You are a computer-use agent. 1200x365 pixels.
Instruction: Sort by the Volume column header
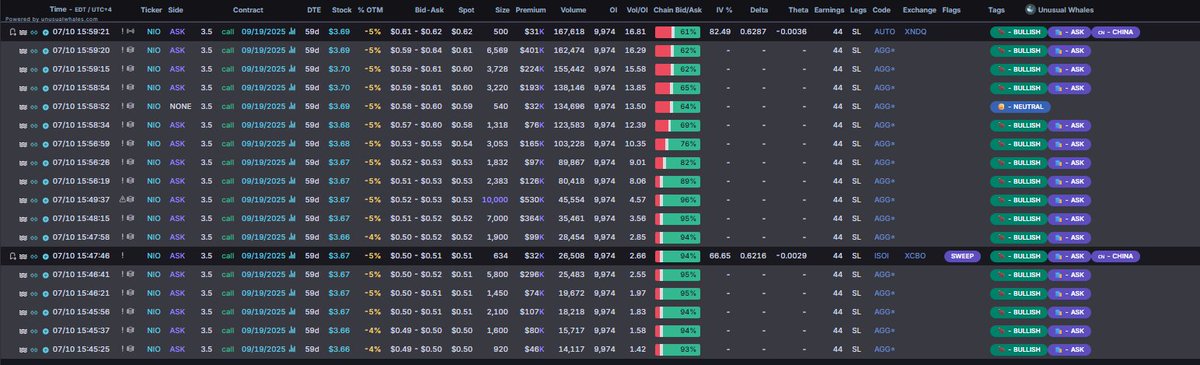click(x=574, y=10)
